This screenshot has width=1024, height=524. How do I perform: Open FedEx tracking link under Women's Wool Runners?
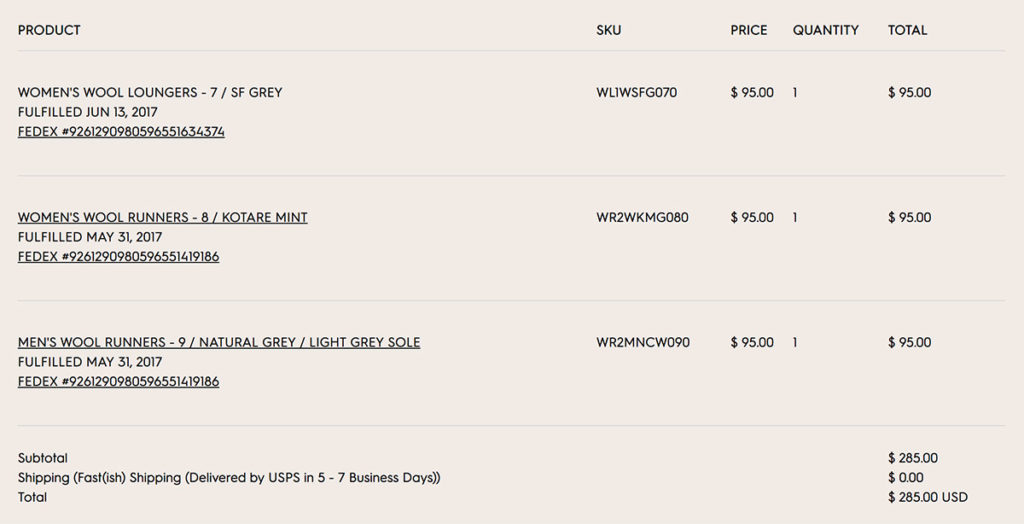(118, 256)
